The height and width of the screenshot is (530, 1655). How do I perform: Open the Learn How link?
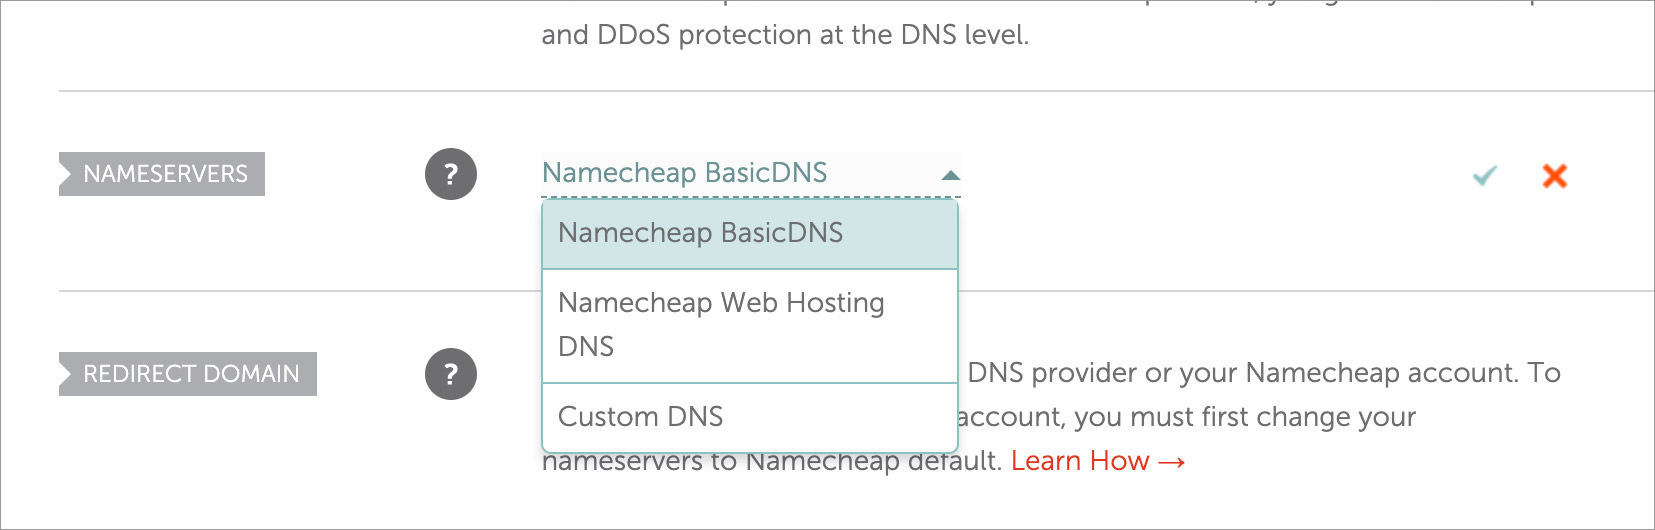pos(1098,461)
